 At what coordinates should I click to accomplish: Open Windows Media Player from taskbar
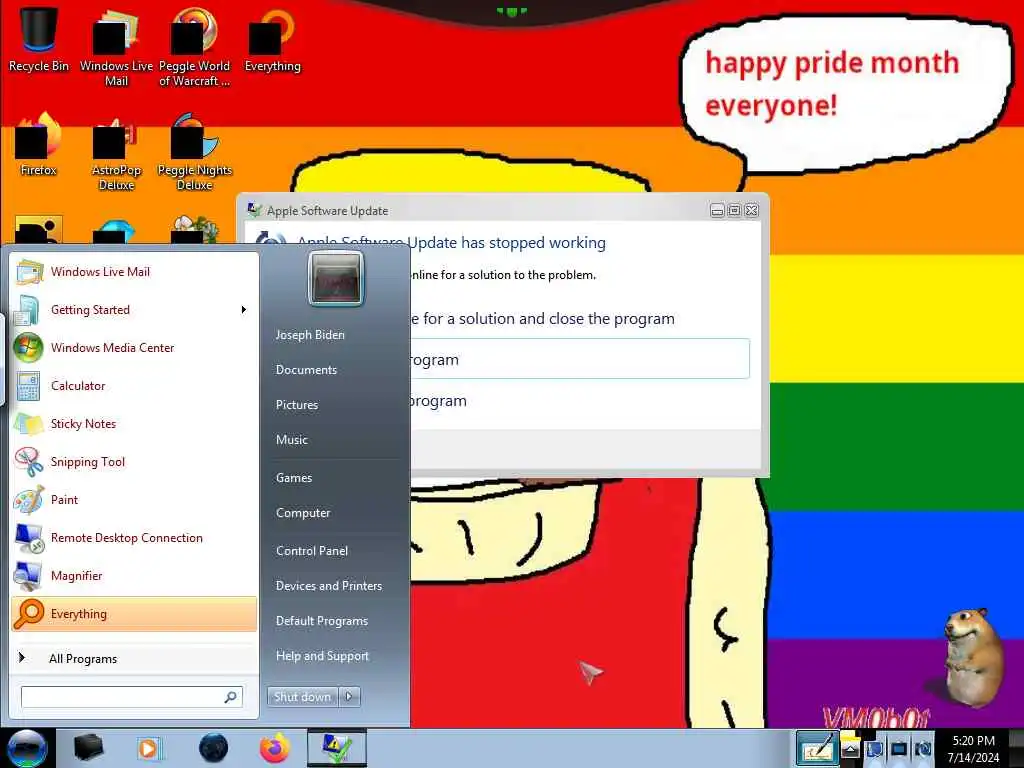coord(150,748)
